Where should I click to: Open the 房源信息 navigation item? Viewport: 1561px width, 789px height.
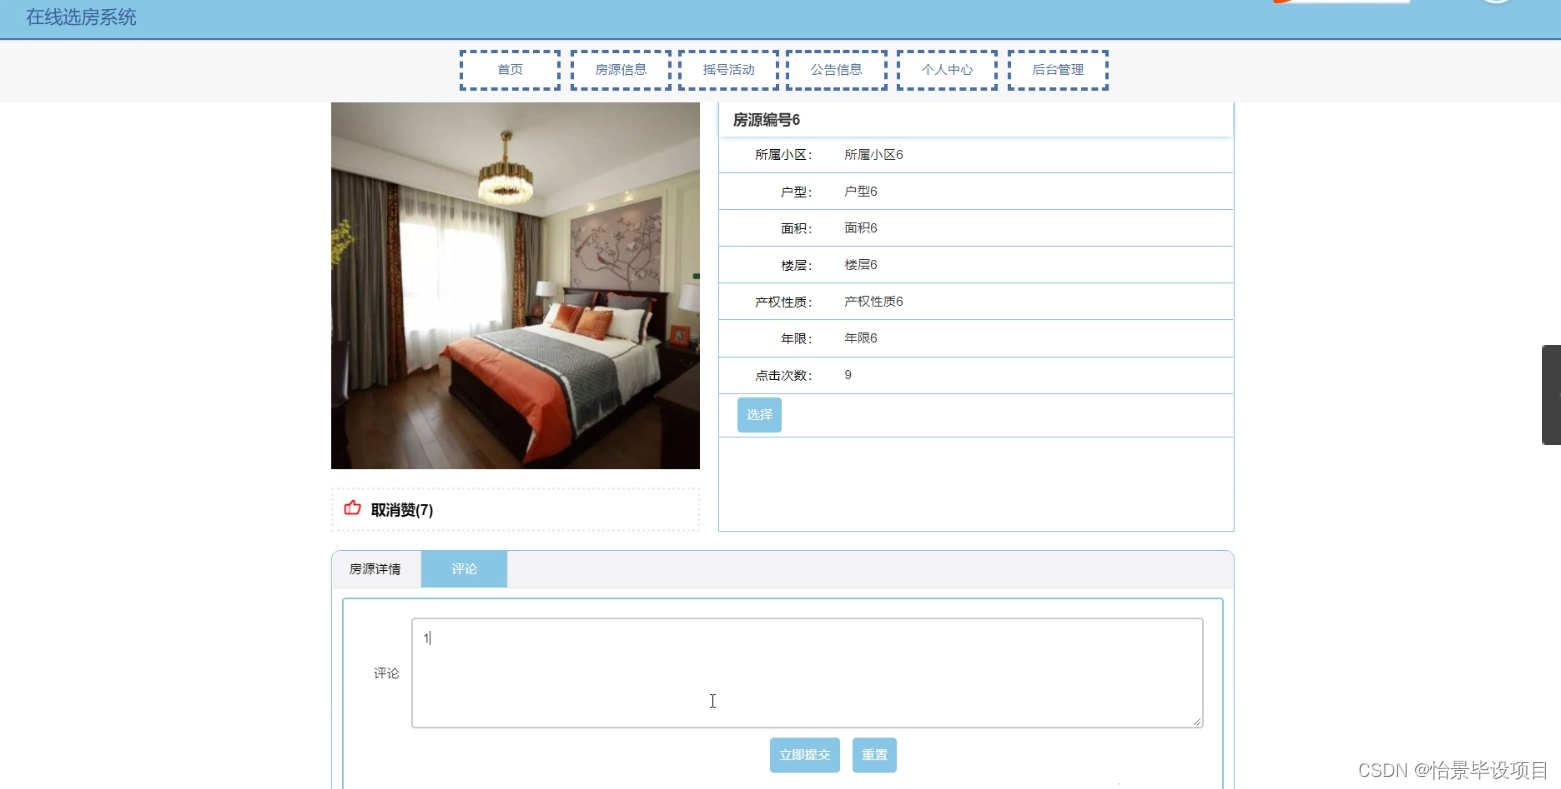pyautogui.click(x=619, y=69)
